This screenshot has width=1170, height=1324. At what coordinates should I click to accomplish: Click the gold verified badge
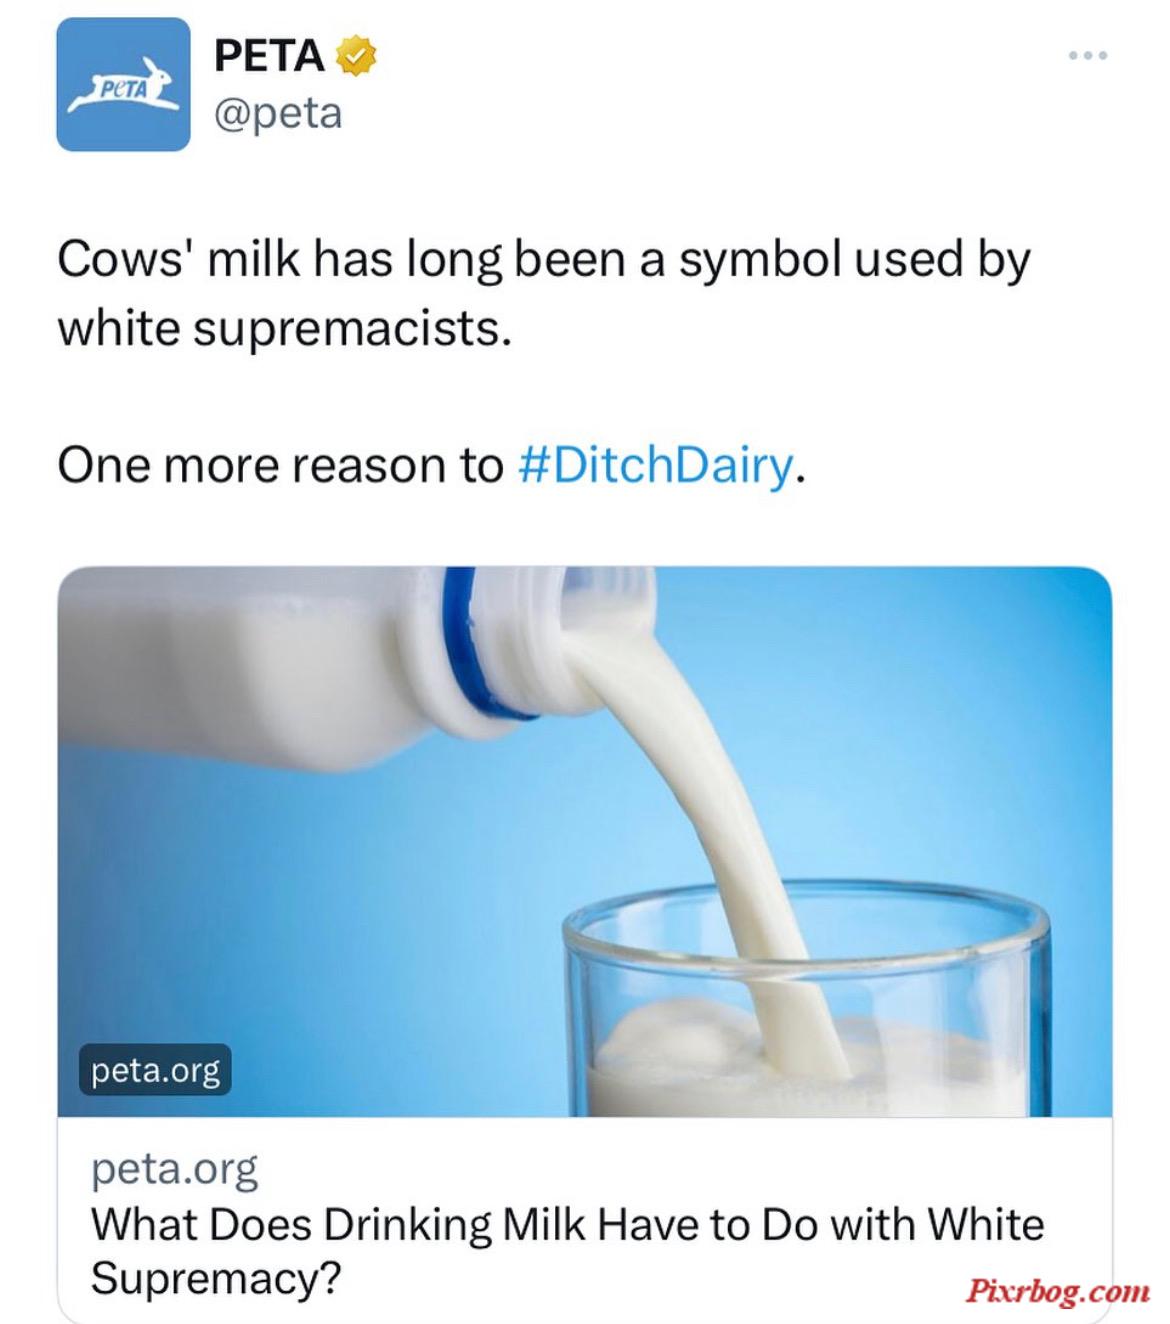tap(354, 56)
